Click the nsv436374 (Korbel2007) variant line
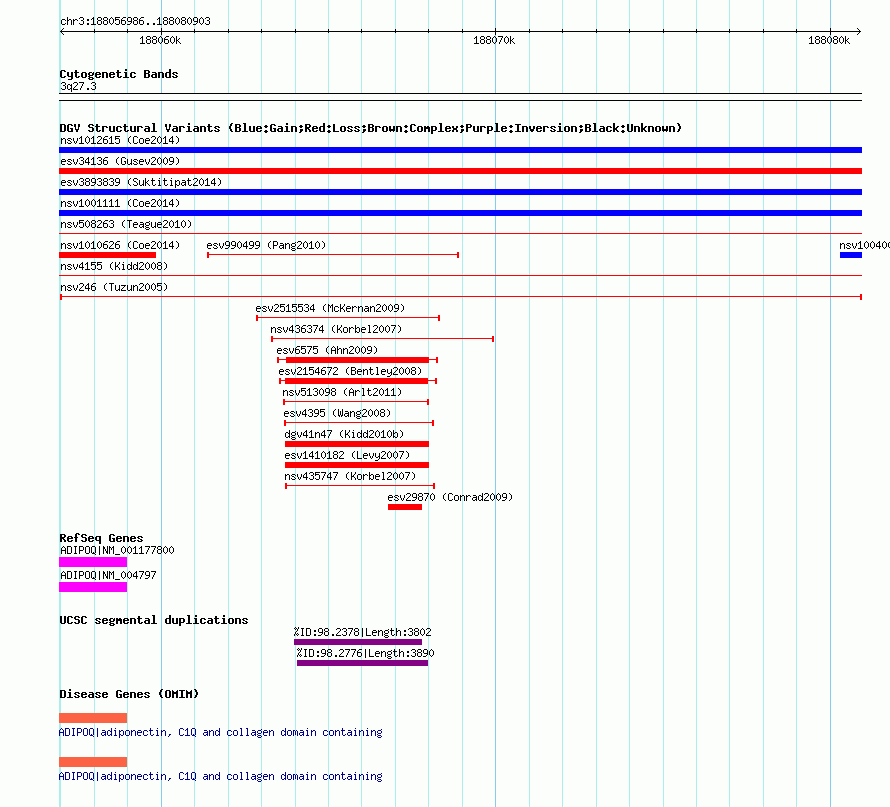890x807 pixels. (x=383, y=339)
